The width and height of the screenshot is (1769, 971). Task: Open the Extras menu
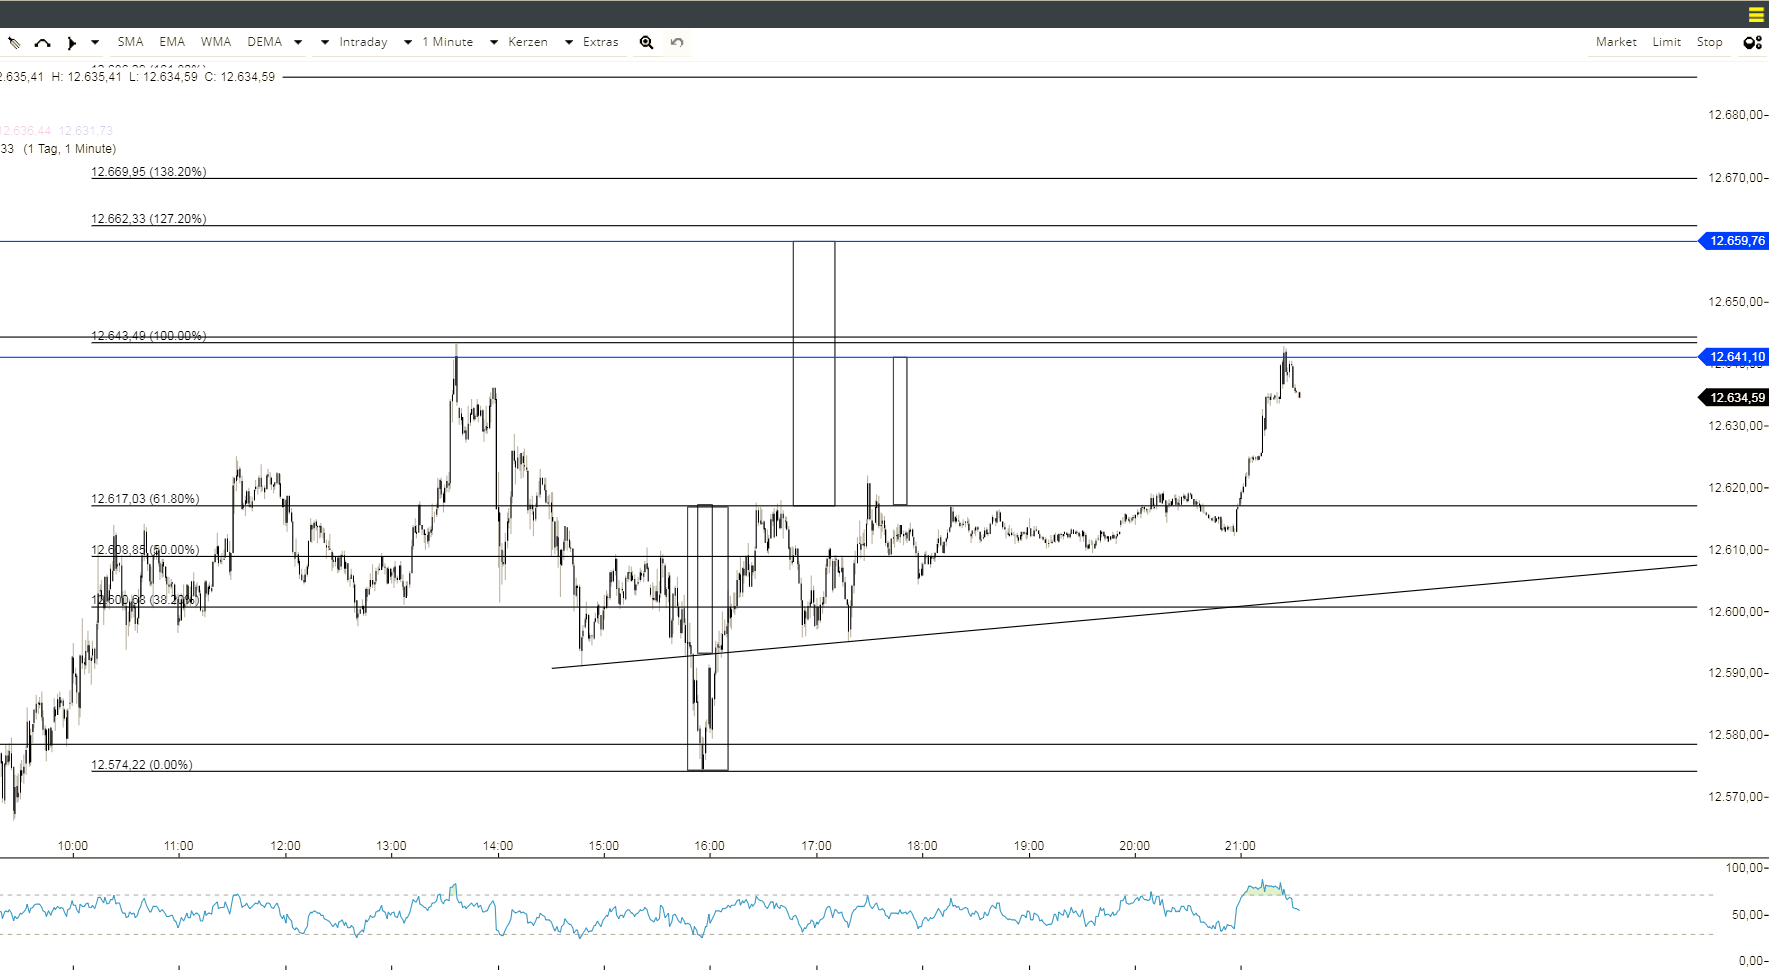600,42
